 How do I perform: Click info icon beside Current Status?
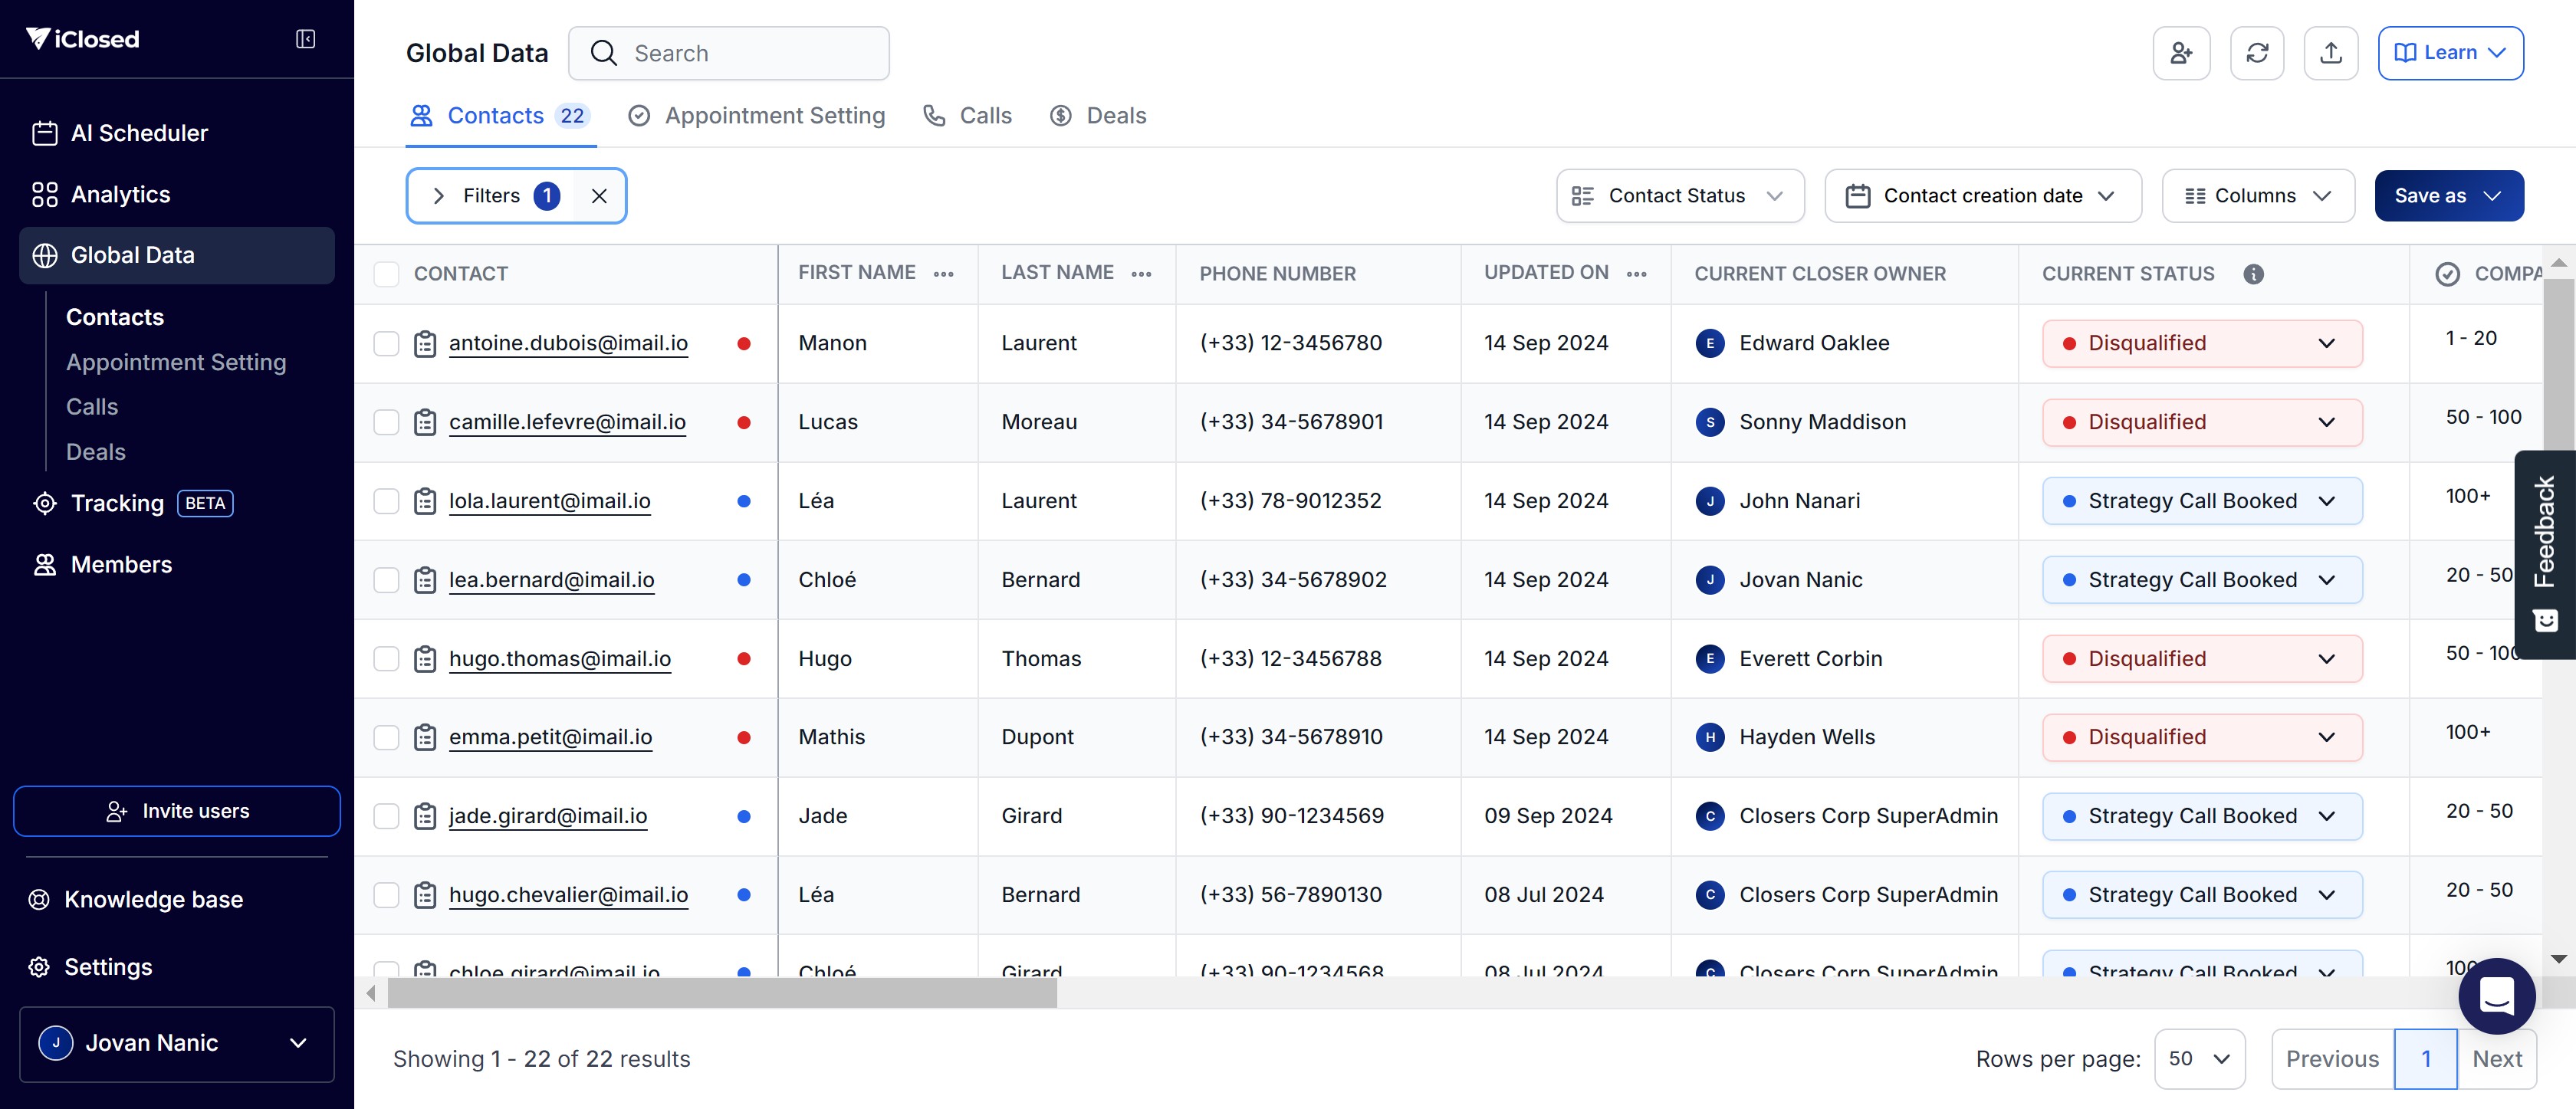point(2253,274)
